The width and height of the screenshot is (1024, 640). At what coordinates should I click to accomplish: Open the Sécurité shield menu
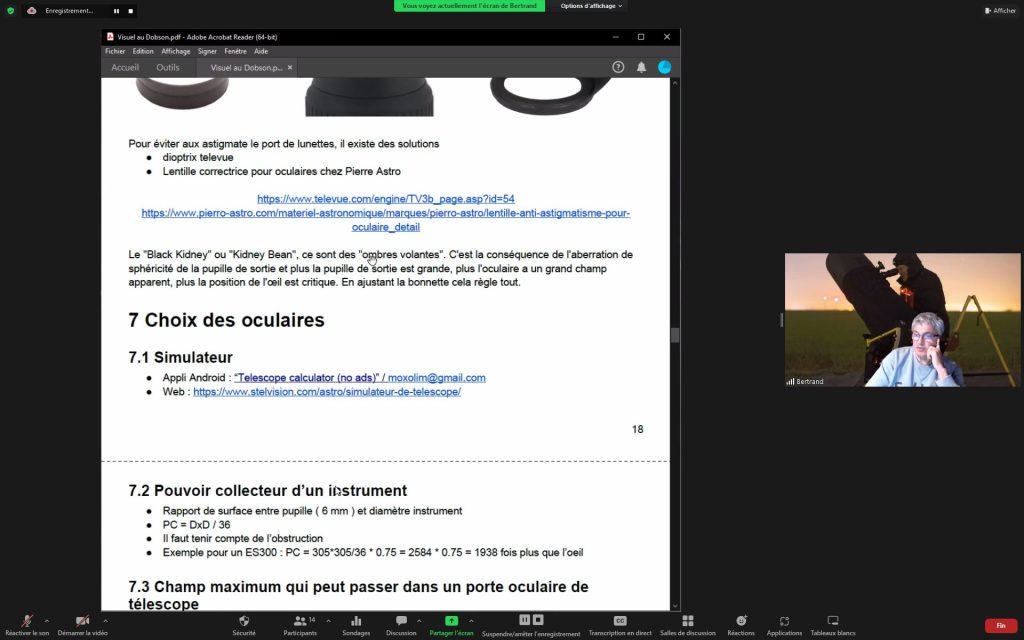coord(244,625)
